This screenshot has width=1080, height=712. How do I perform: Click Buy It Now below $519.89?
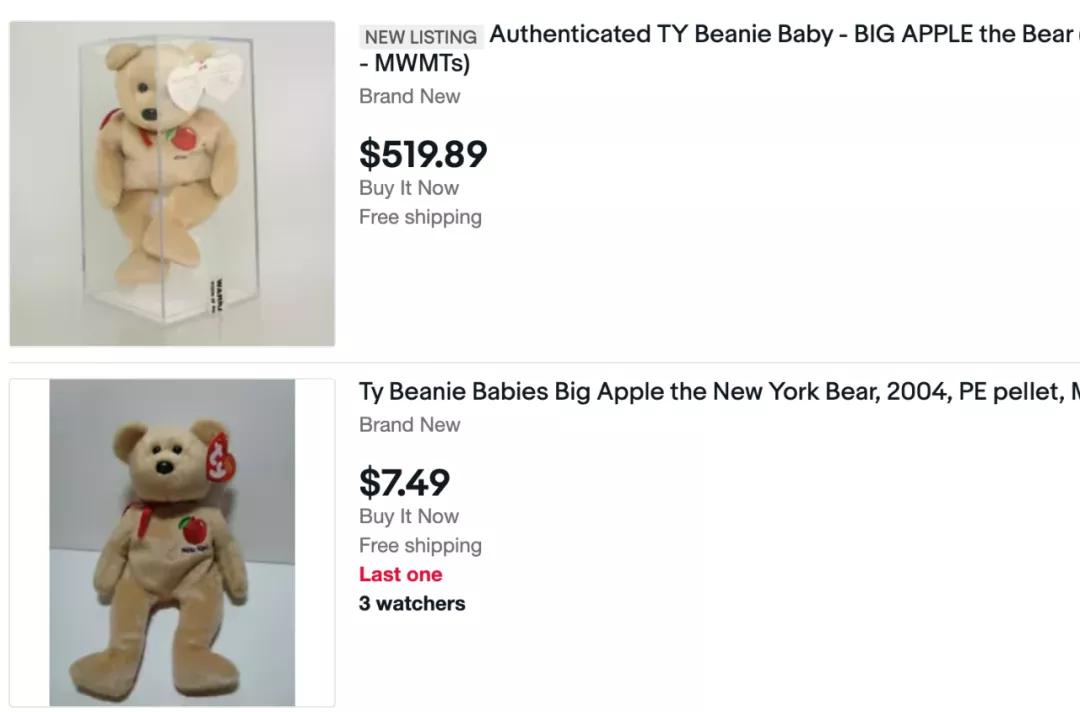pos(409,188)
